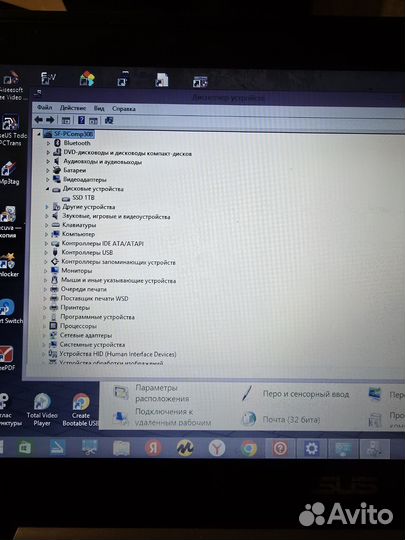Expand the Аудиовходы и аудиовыходы node
Image resolution: width=405 pixels, height=540 pixels.
click(48, 161)
